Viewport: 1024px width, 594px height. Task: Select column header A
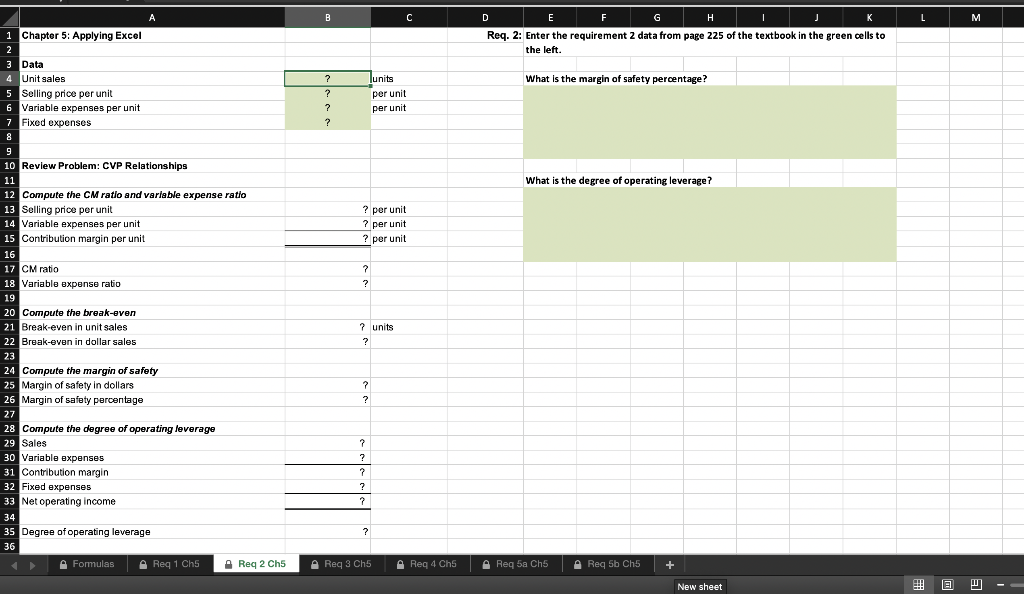tap(152, 17)
